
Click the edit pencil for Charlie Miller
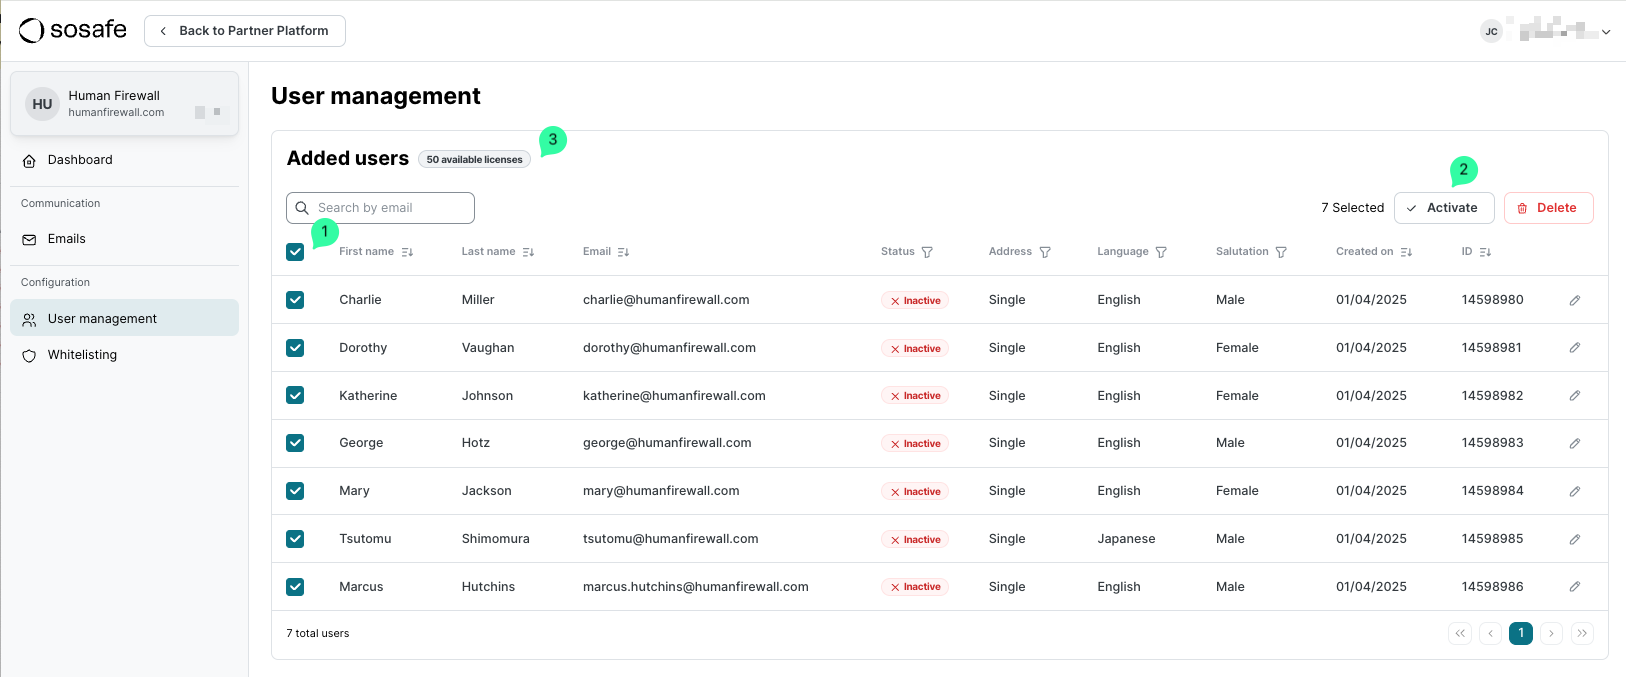[x=1574, y=300]
